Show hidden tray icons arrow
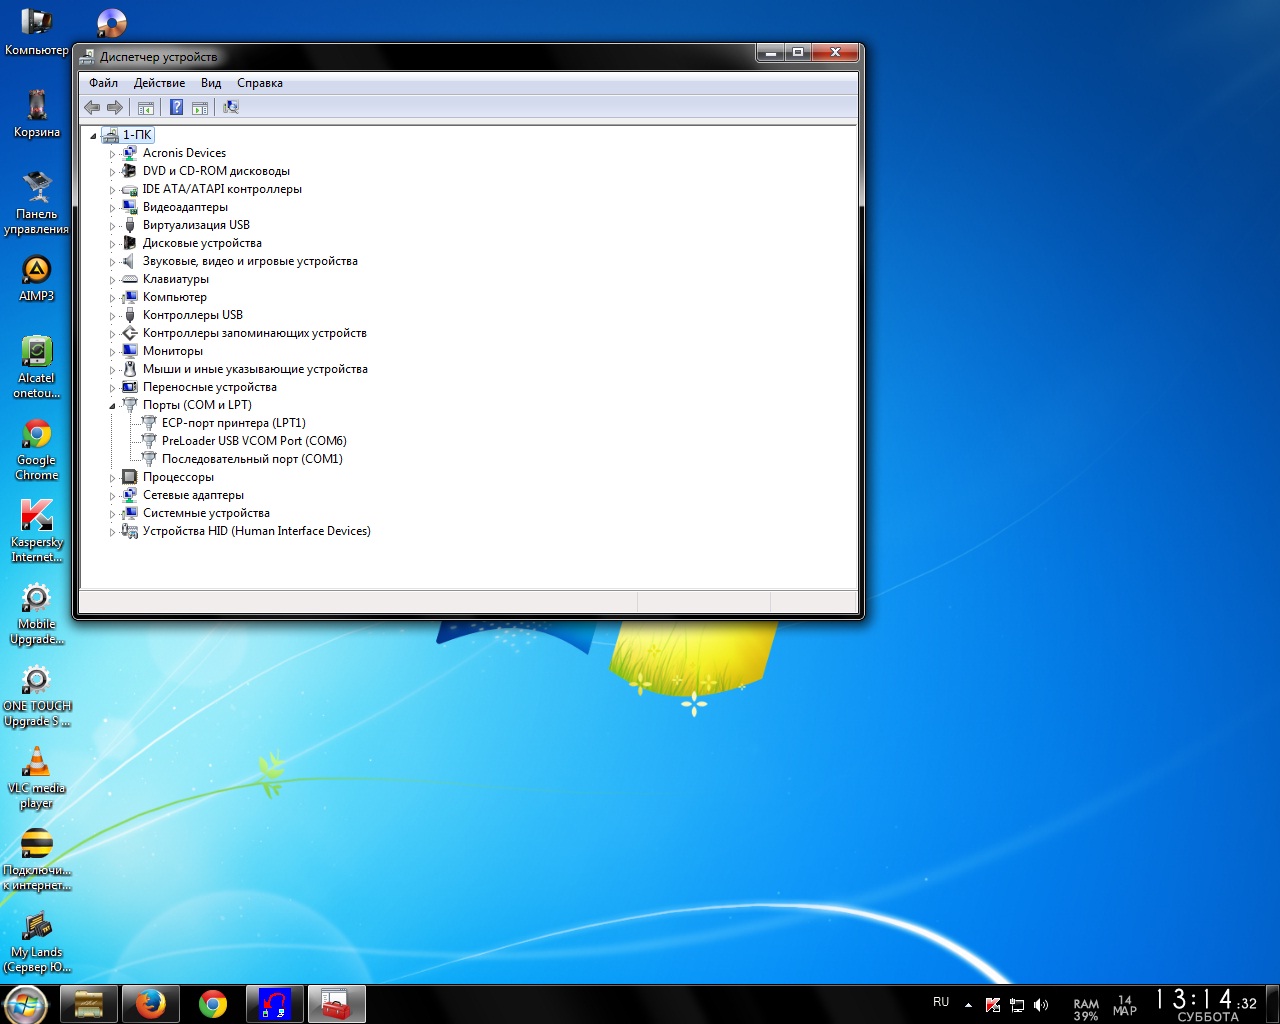This screenshot has width=1280, height=1024. point(968,1005)
